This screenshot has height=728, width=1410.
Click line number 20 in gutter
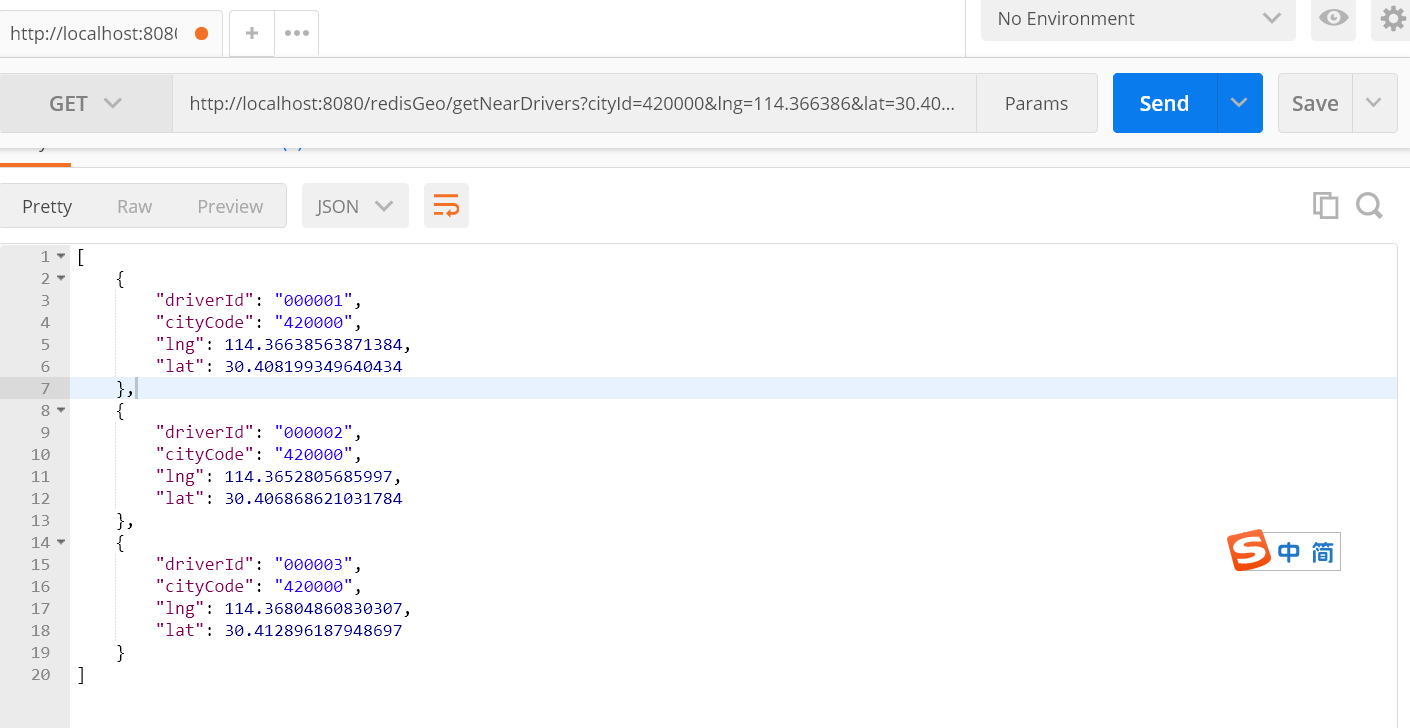40,674
